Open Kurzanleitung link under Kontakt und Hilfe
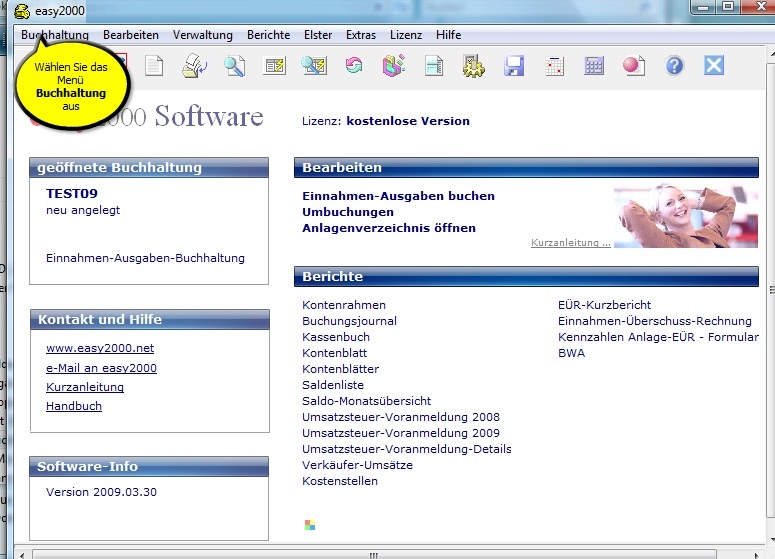 85,387
